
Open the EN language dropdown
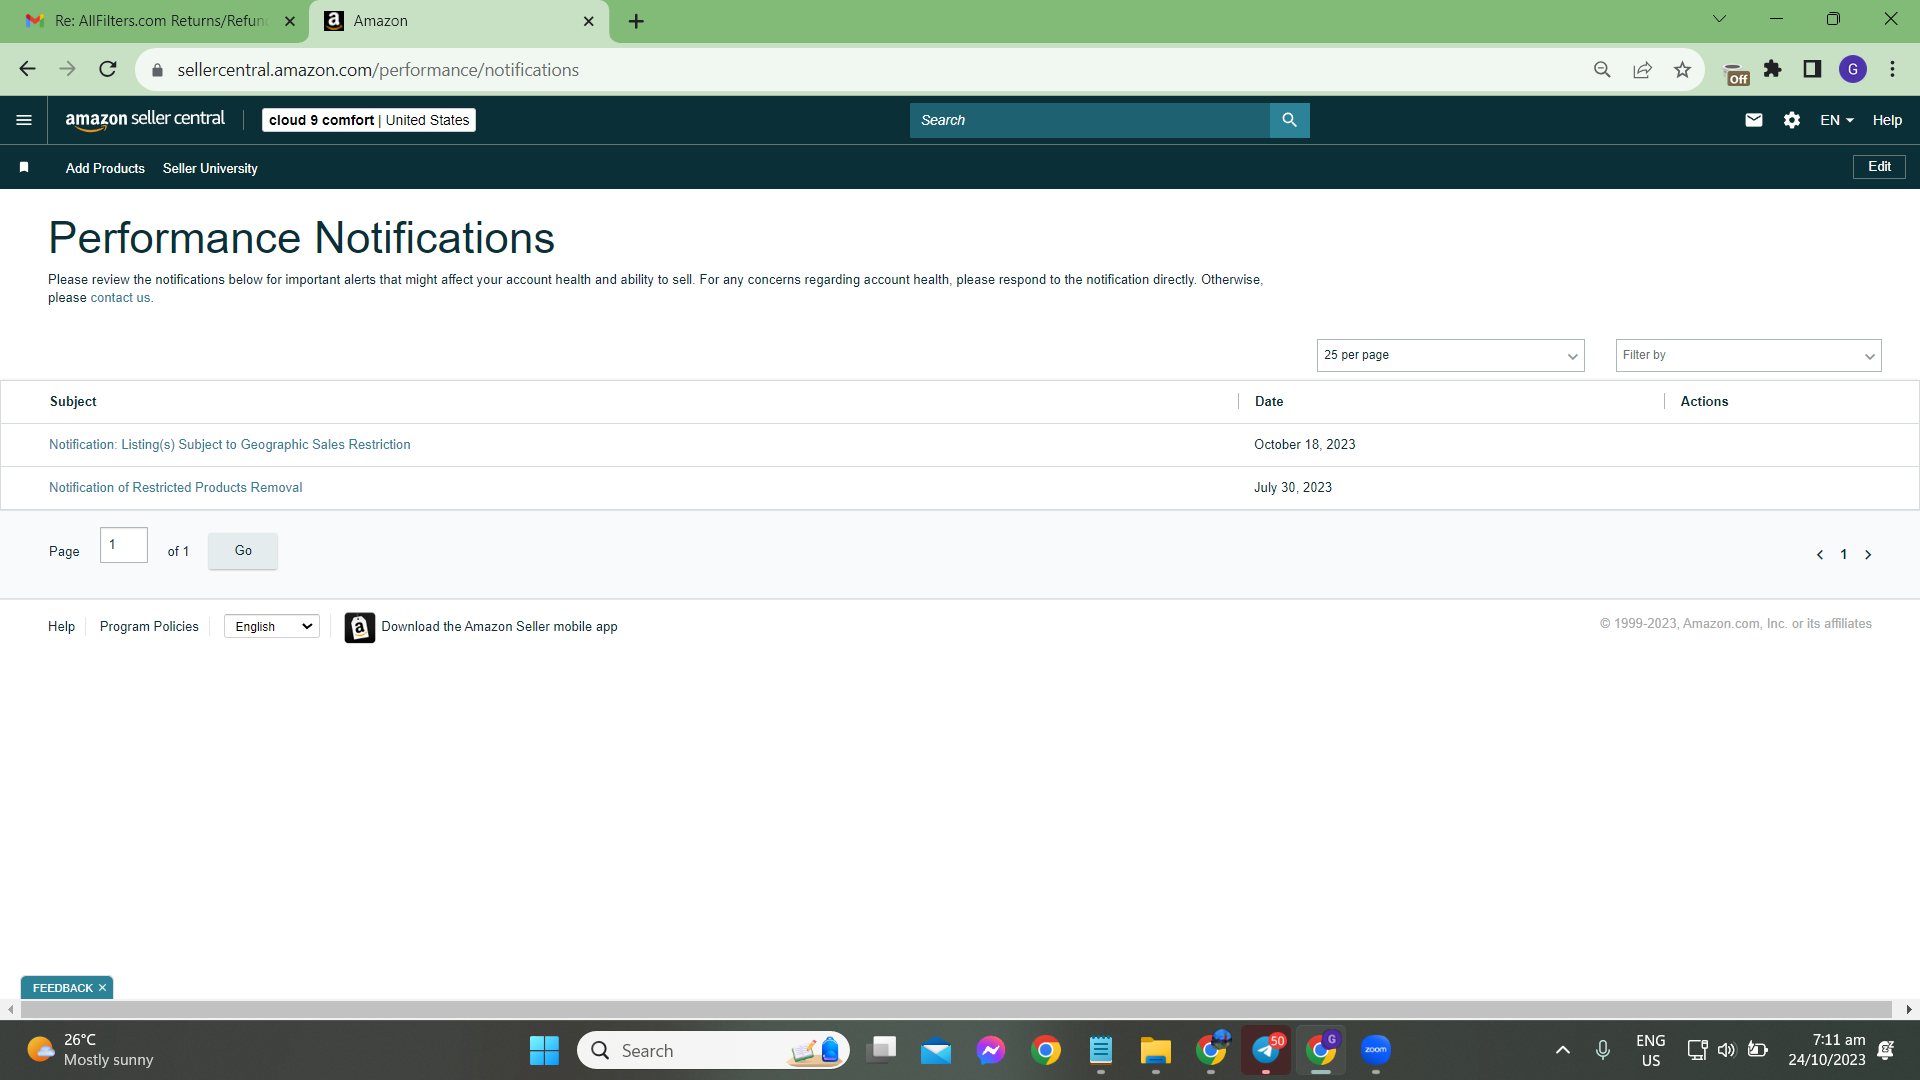[1837, 120]
